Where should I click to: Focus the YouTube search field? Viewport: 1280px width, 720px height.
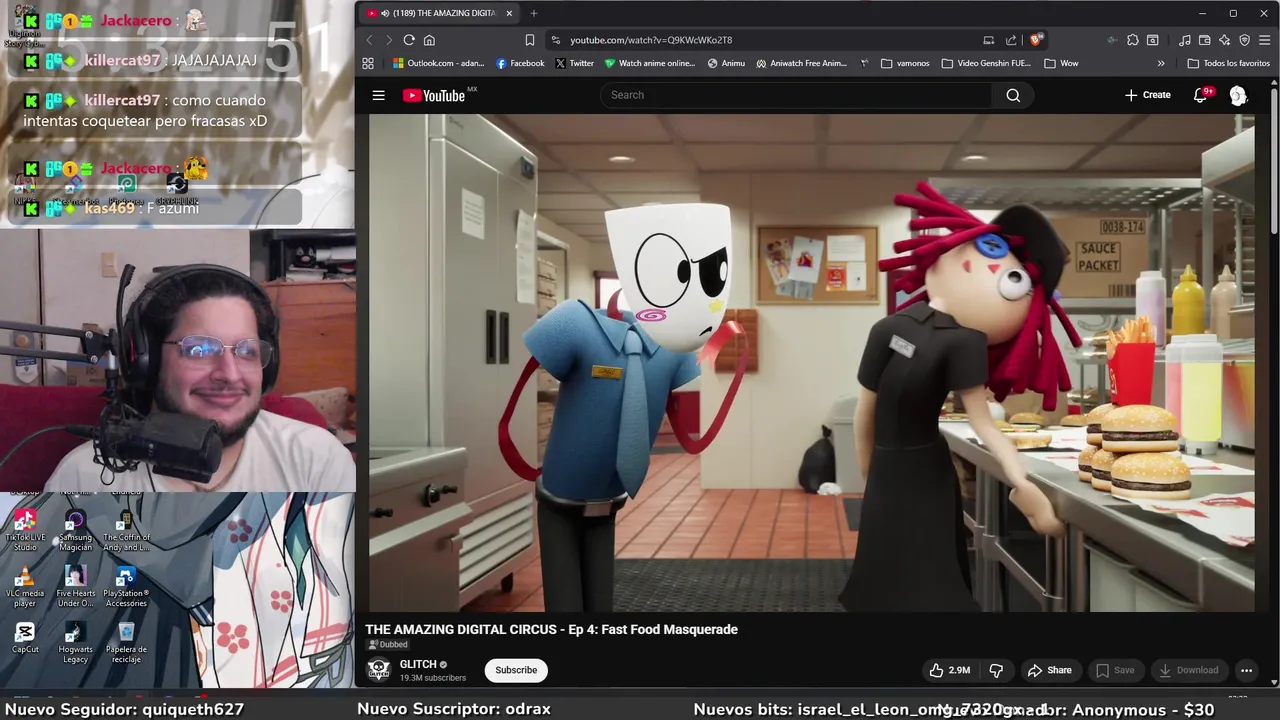(x=797, y=95)
